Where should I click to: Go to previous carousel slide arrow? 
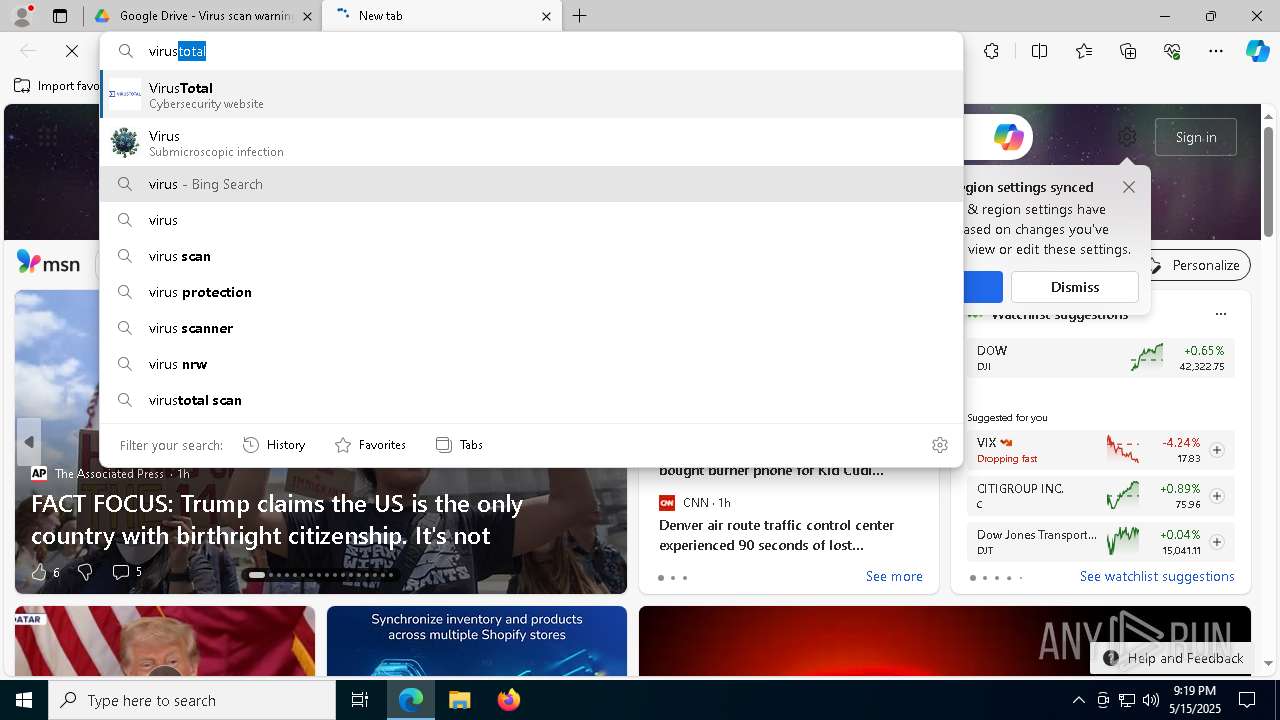pyautogui.click(x=29, y=442)
